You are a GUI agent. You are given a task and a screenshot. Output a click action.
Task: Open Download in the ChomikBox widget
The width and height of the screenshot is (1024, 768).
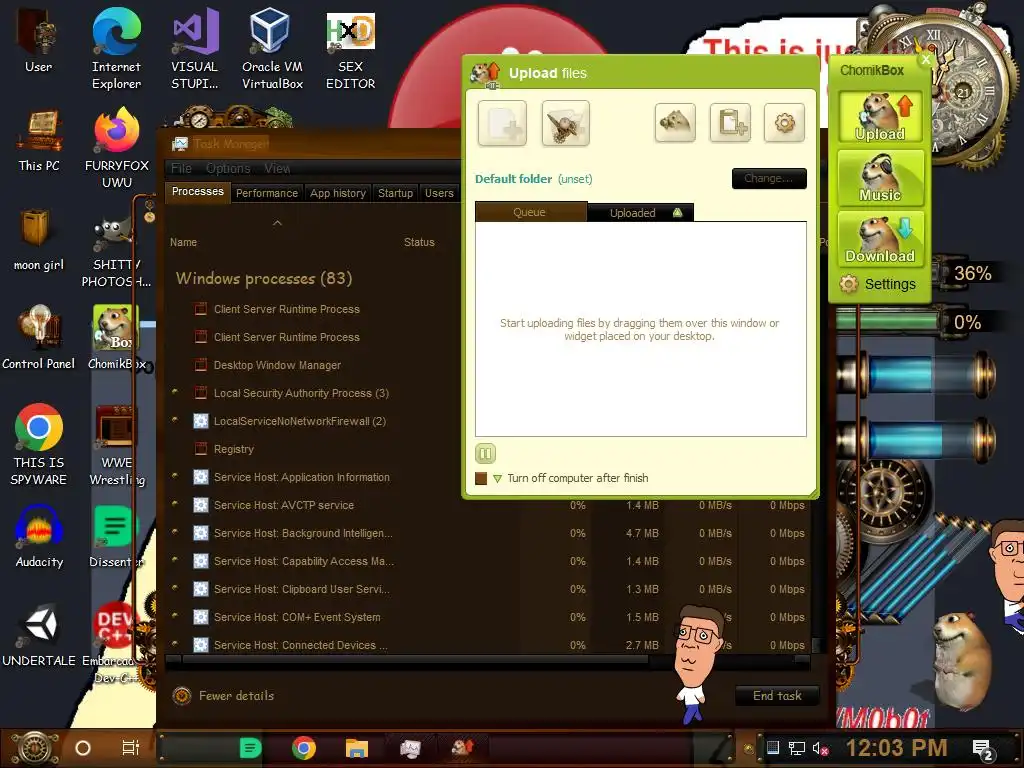point(880,238)
